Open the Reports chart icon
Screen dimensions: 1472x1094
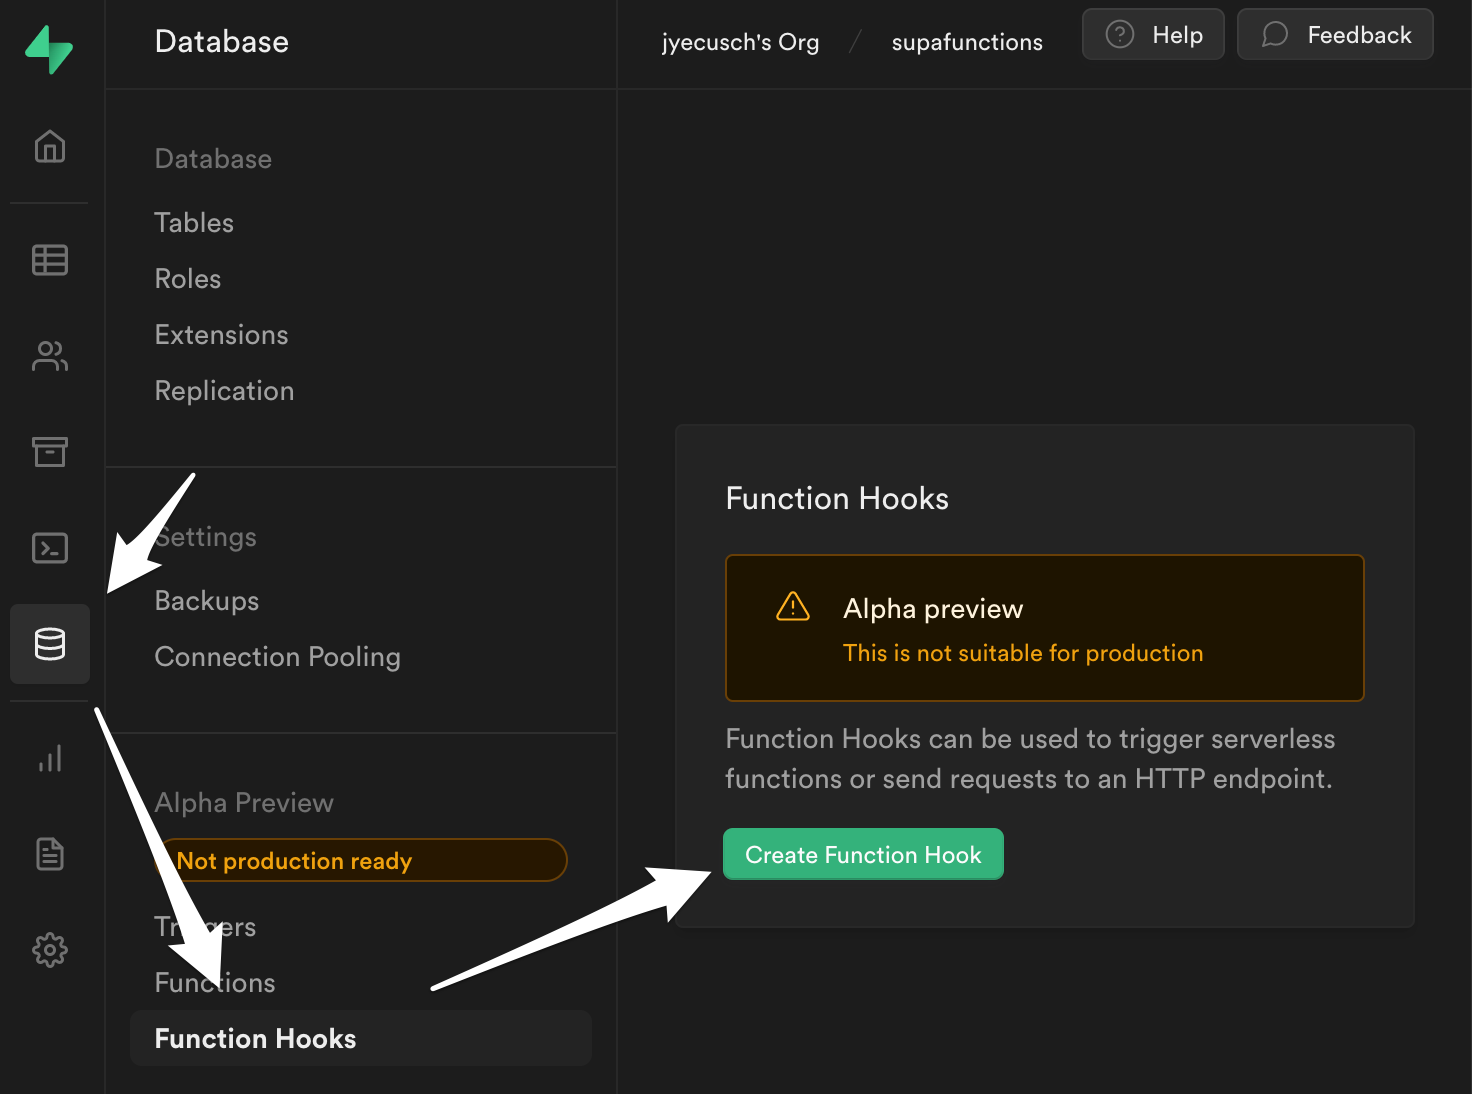pos(49,758)
